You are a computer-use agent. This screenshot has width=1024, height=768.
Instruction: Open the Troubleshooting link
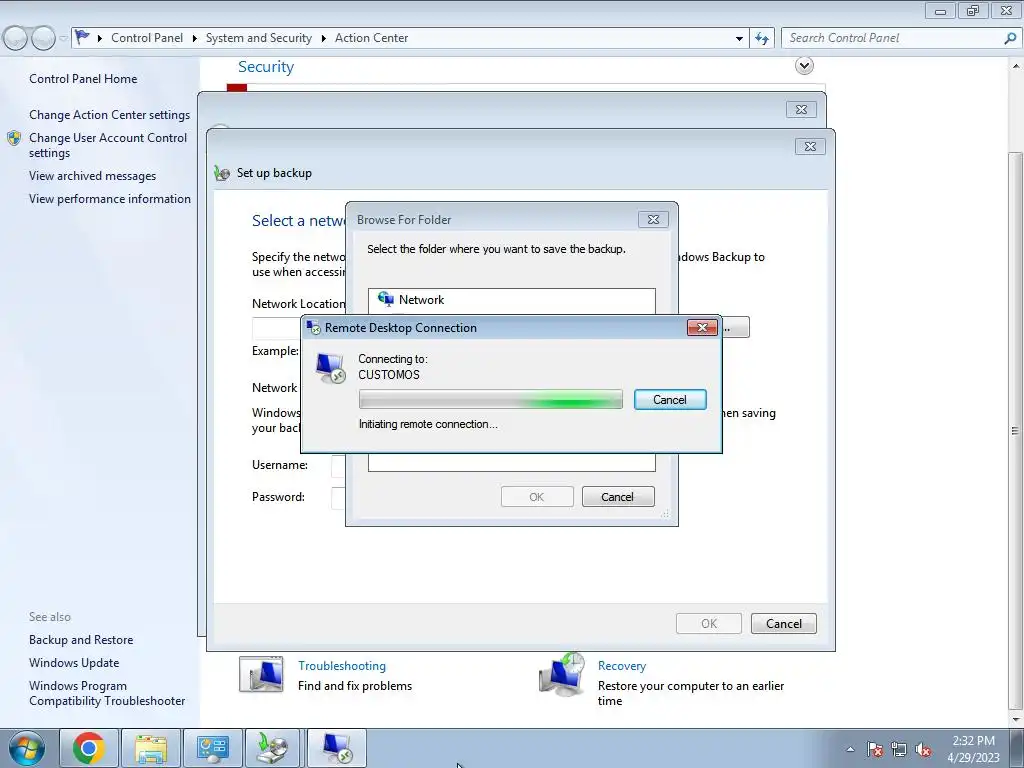pos(342,665)
